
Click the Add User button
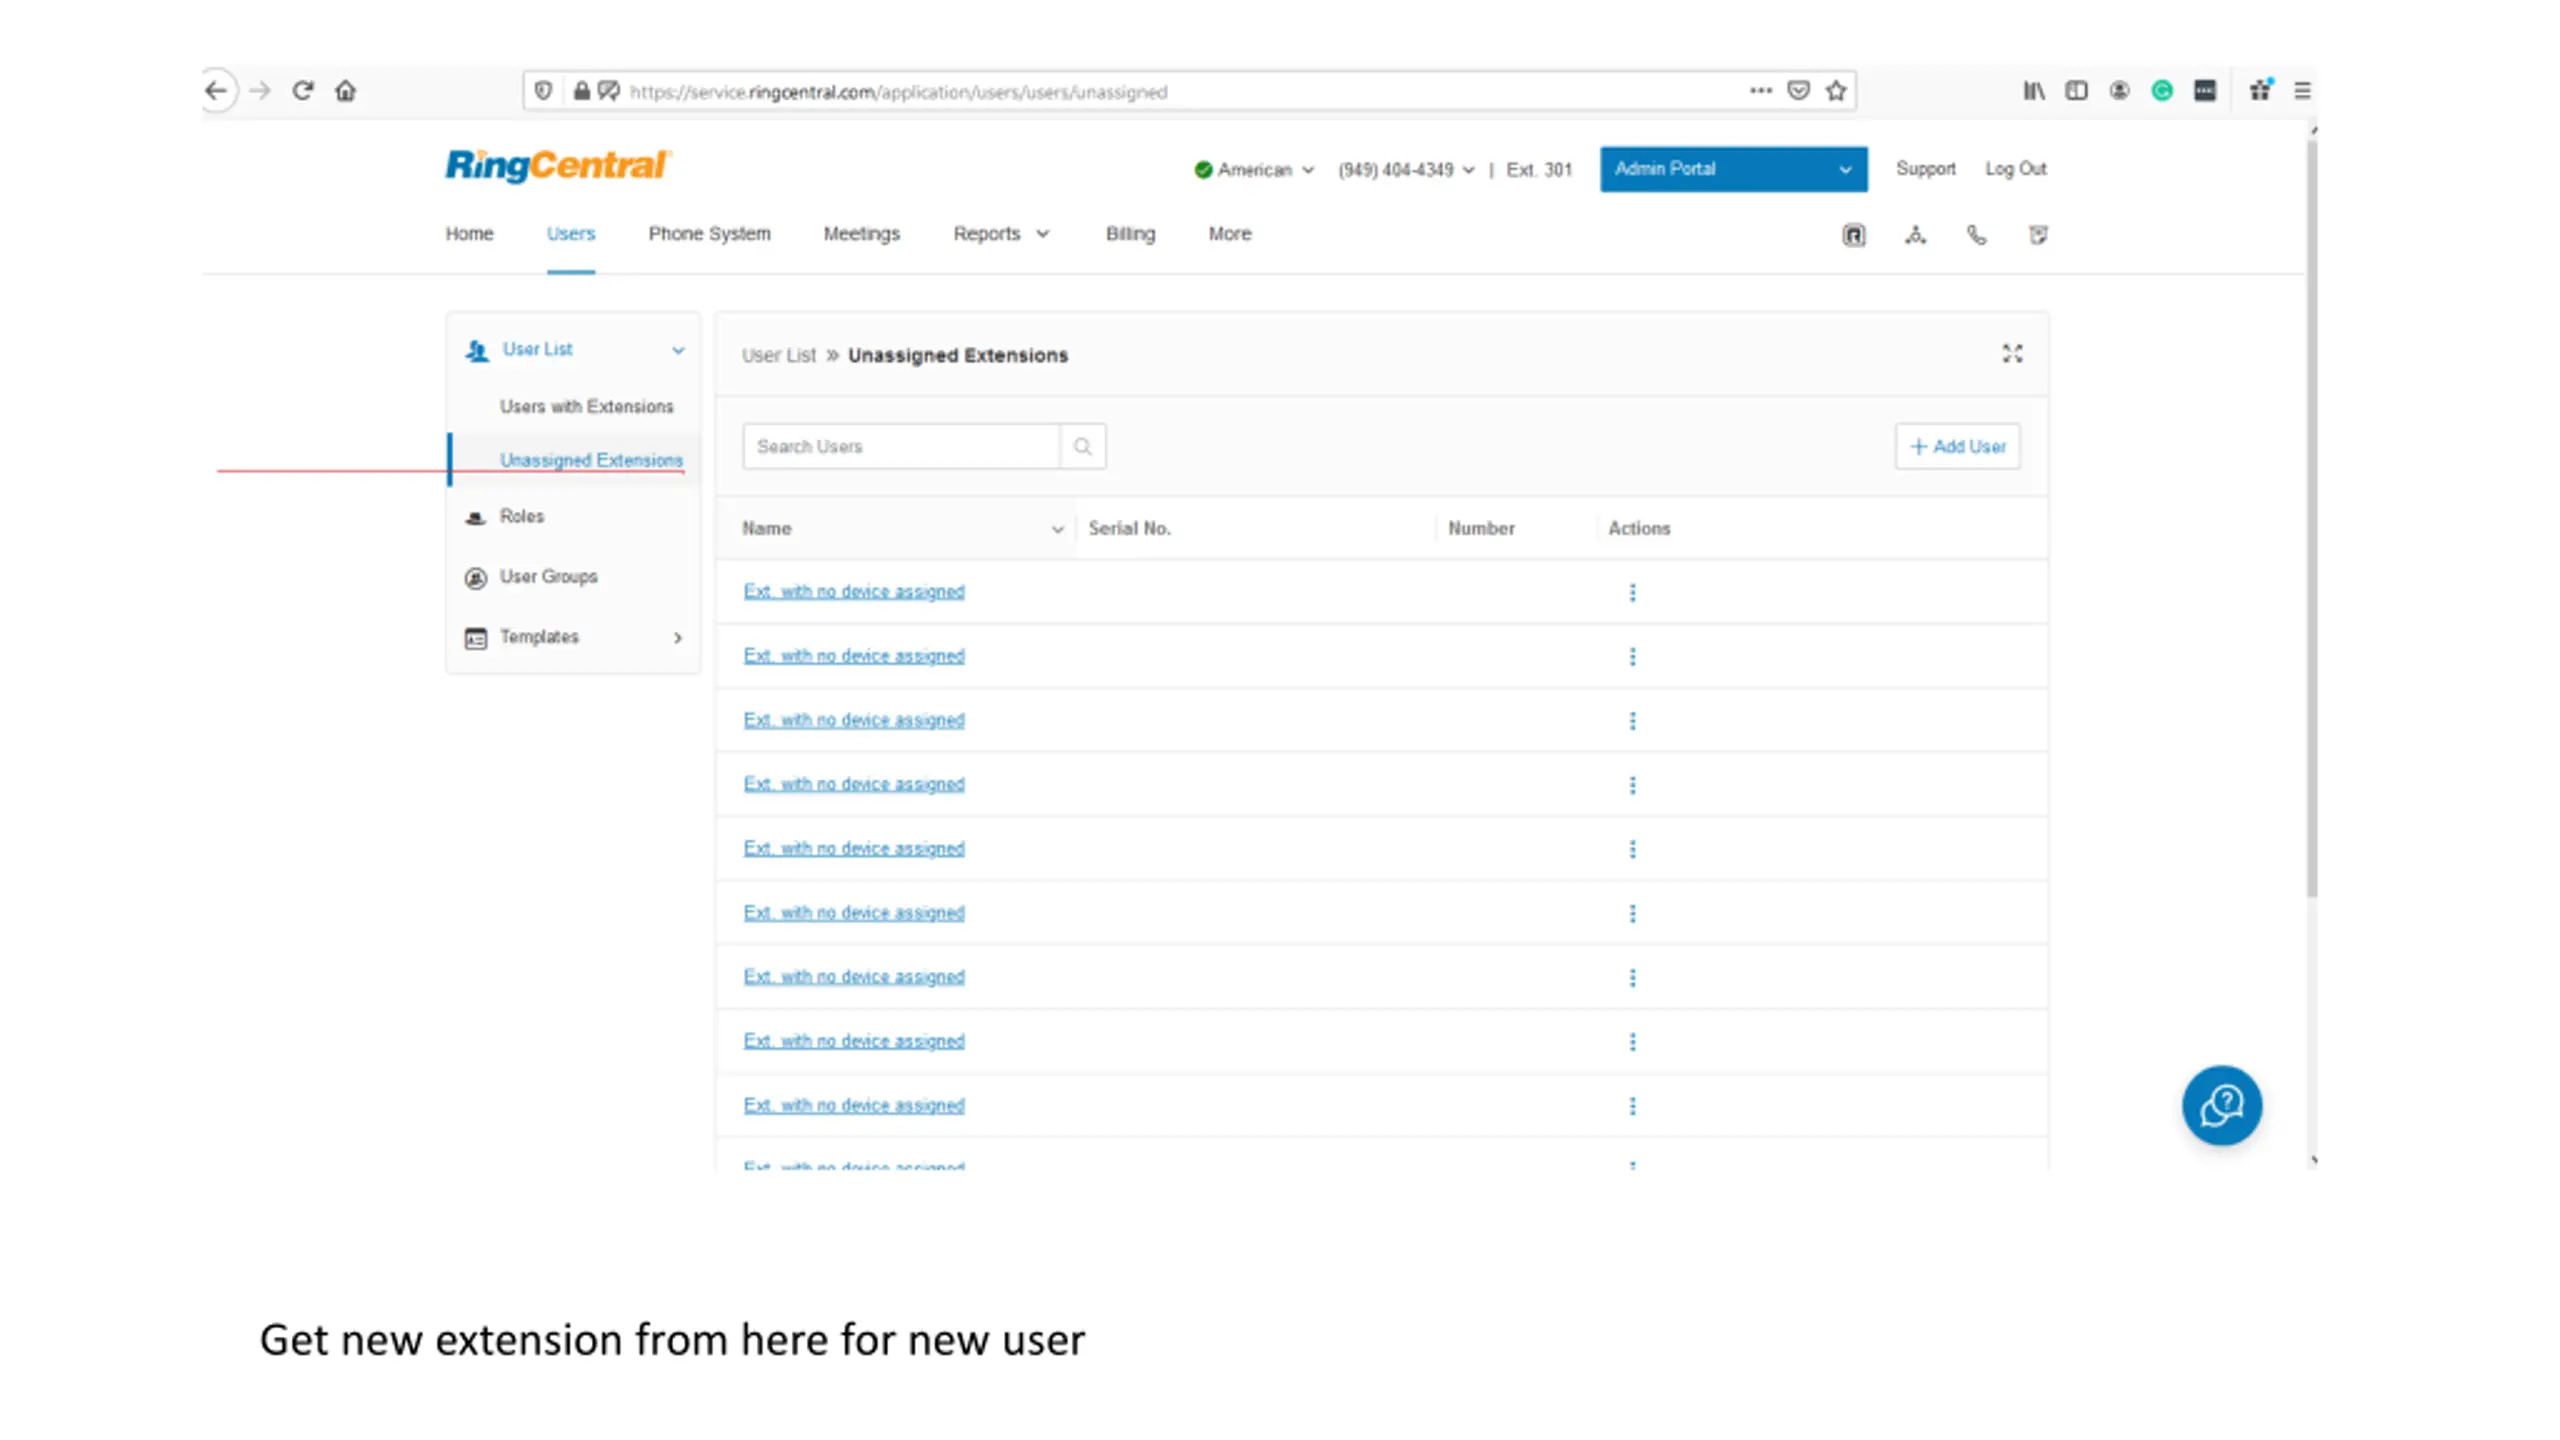1957,446
